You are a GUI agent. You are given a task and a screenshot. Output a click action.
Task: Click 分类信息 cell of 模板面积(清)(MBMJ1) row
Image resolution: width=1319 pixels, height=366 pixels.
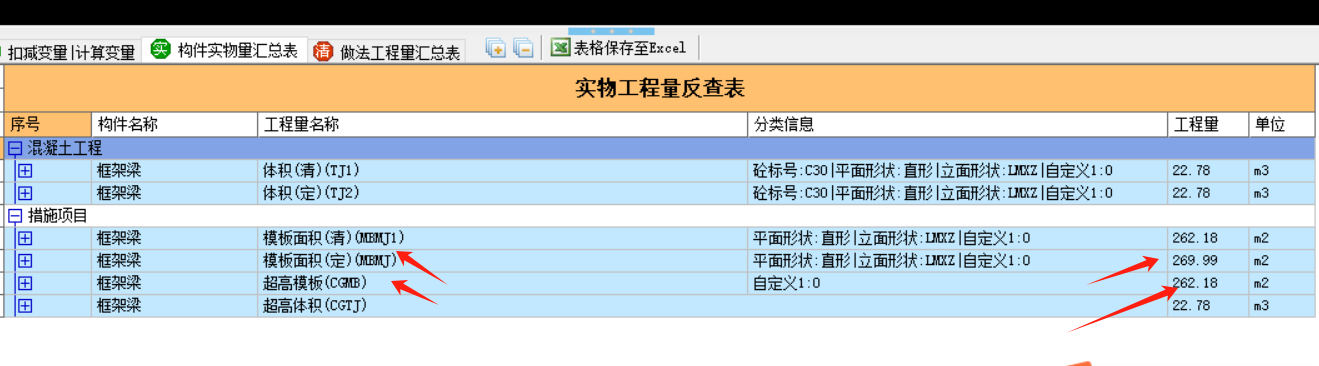[x=958, y=238]
